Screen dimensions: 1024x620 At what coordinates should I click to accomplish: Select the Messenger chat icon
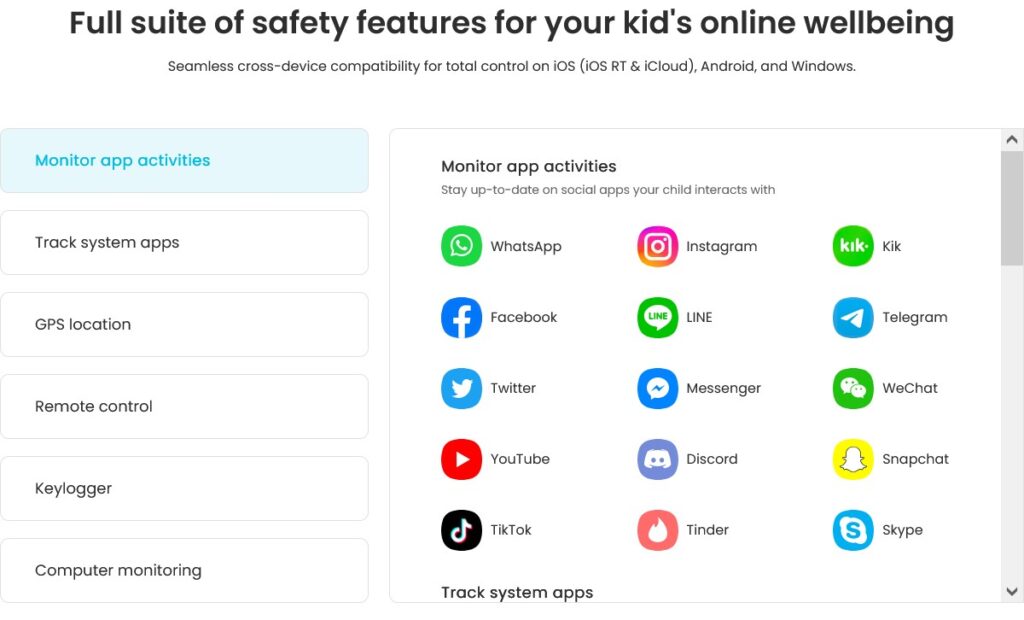tap(657, 388)
